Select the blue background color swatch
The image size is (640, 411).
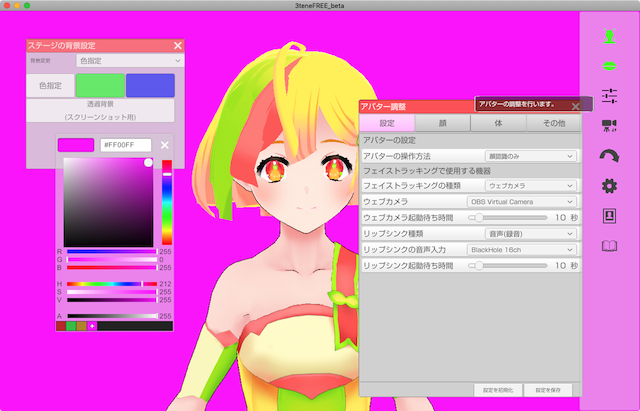click(150, 86)
